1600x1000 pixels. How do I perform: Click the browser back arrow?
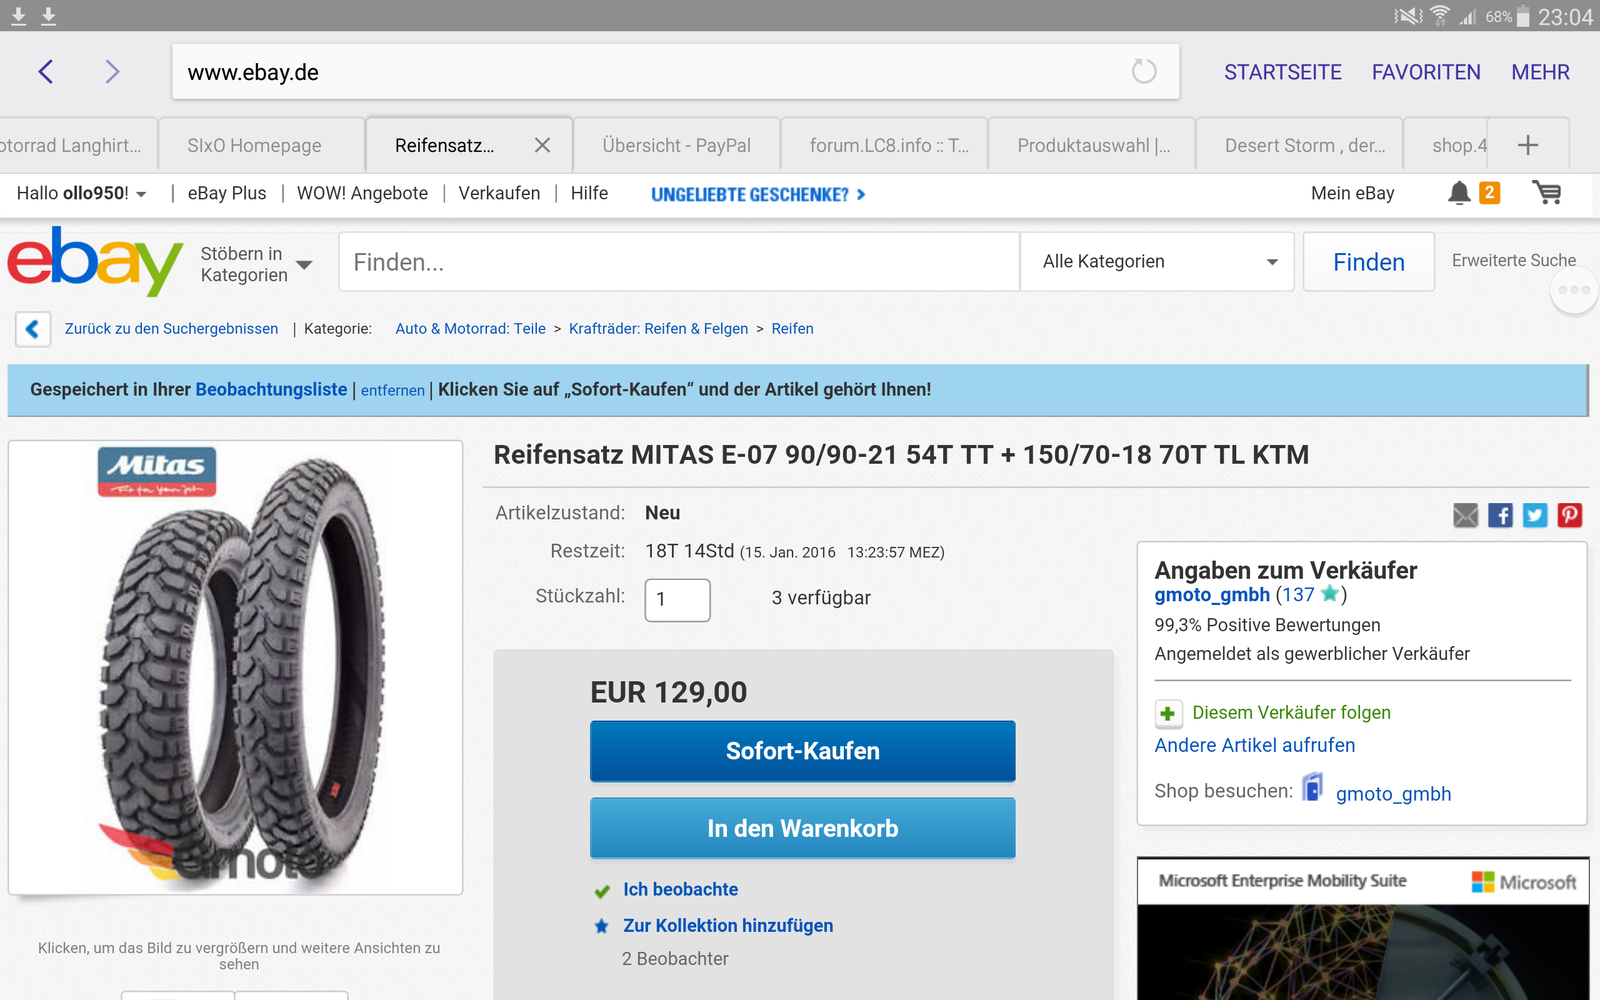click(46, 72)
